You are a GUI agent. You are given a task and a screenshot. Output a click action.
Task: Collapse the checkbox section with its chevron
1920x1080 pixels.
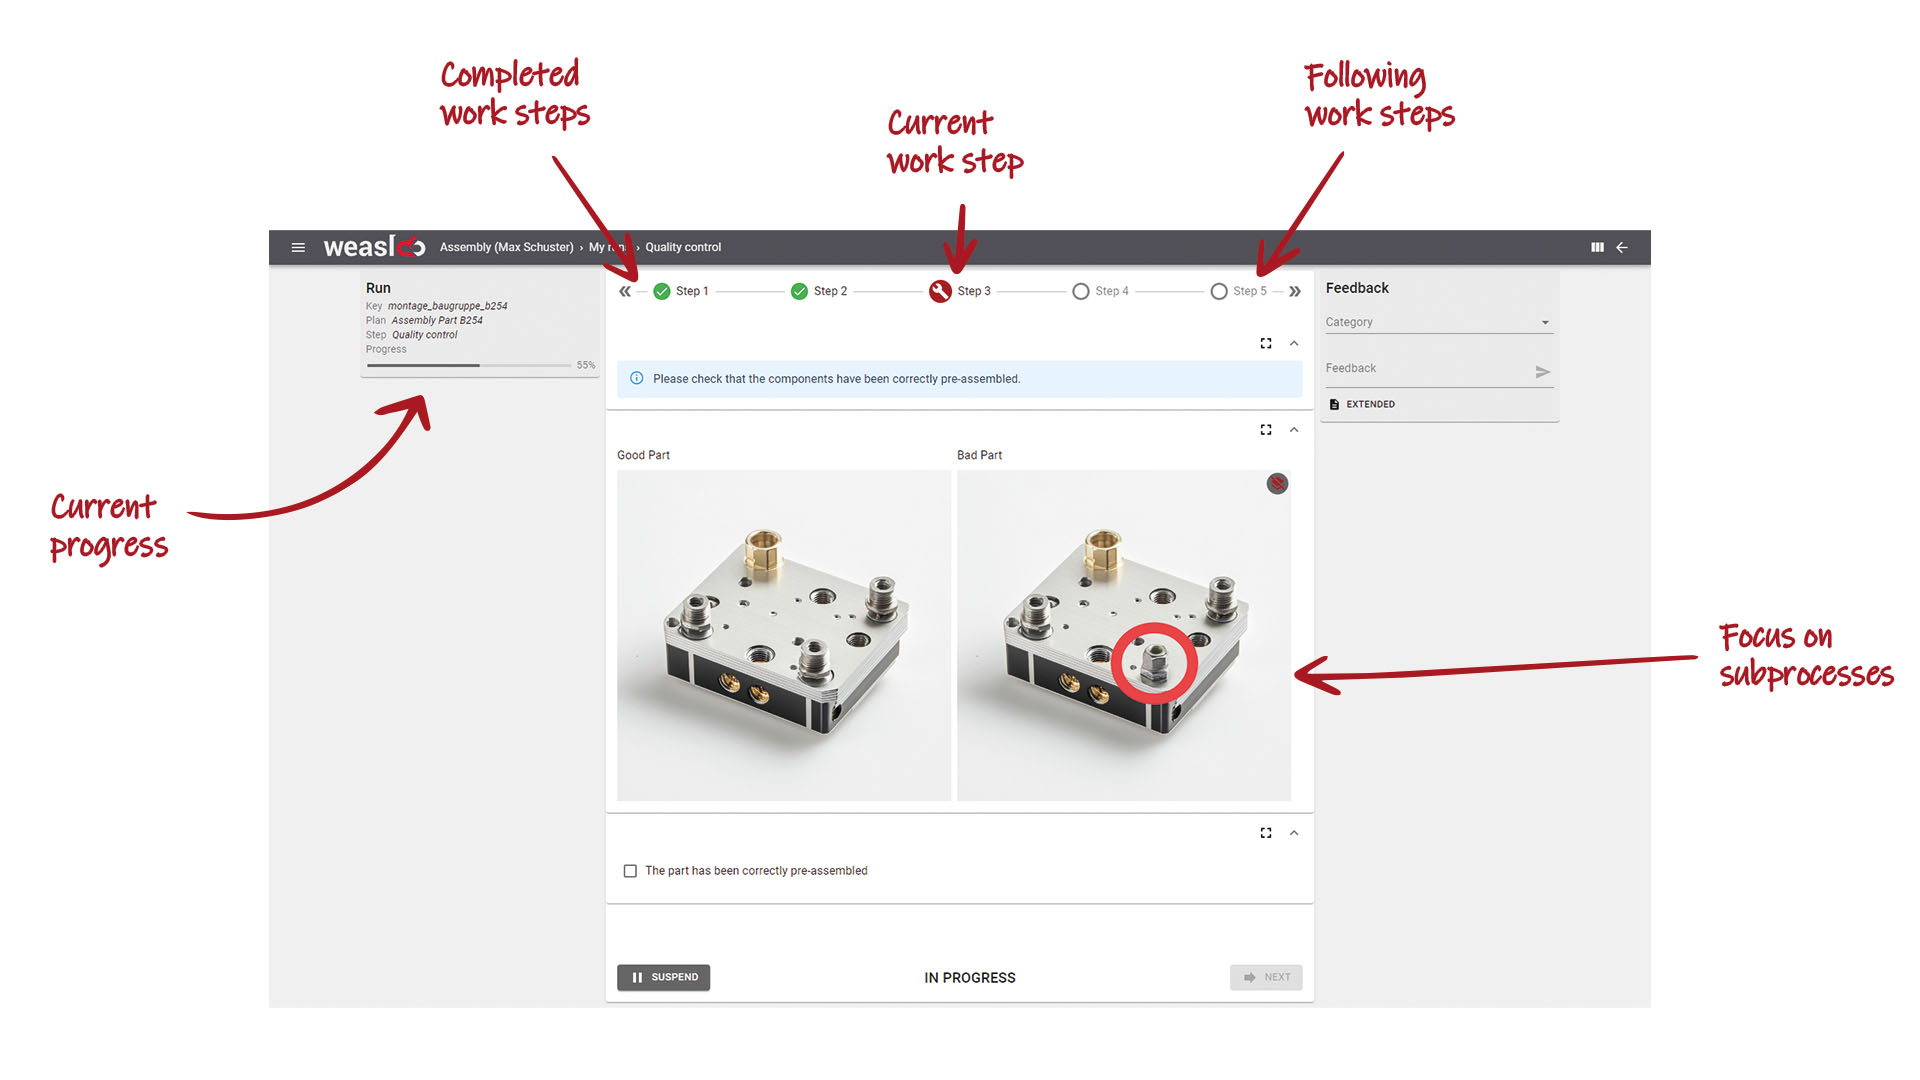click(x=1294, y=832)
